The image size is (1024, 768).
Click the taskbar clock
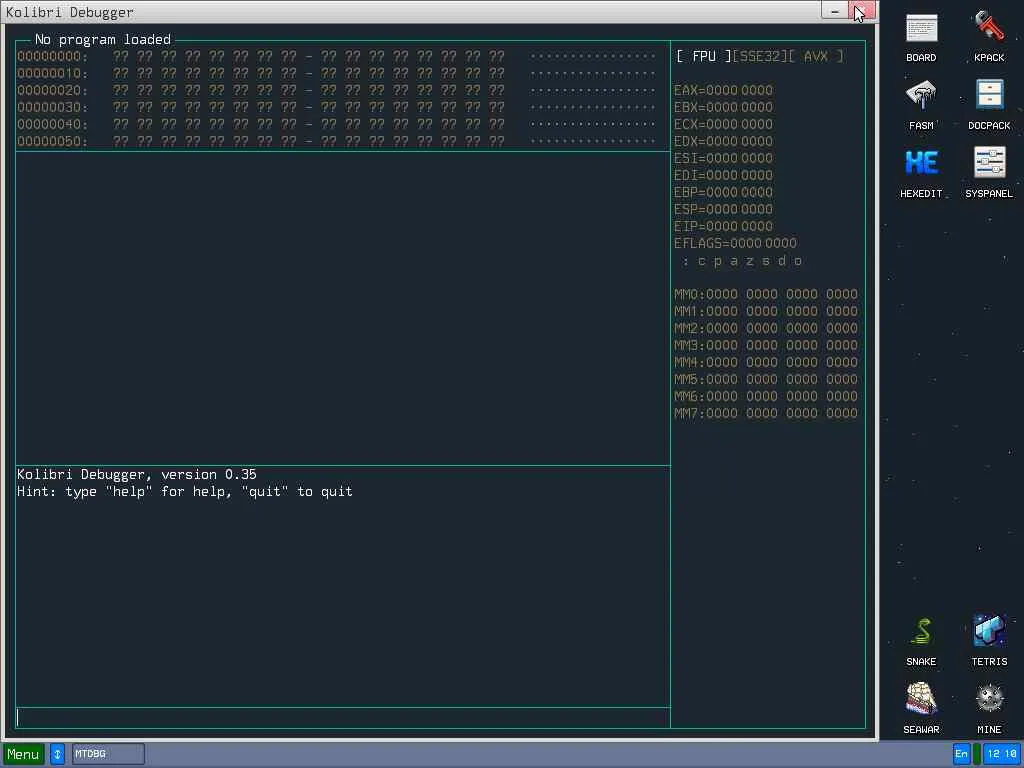(1000, 754)
